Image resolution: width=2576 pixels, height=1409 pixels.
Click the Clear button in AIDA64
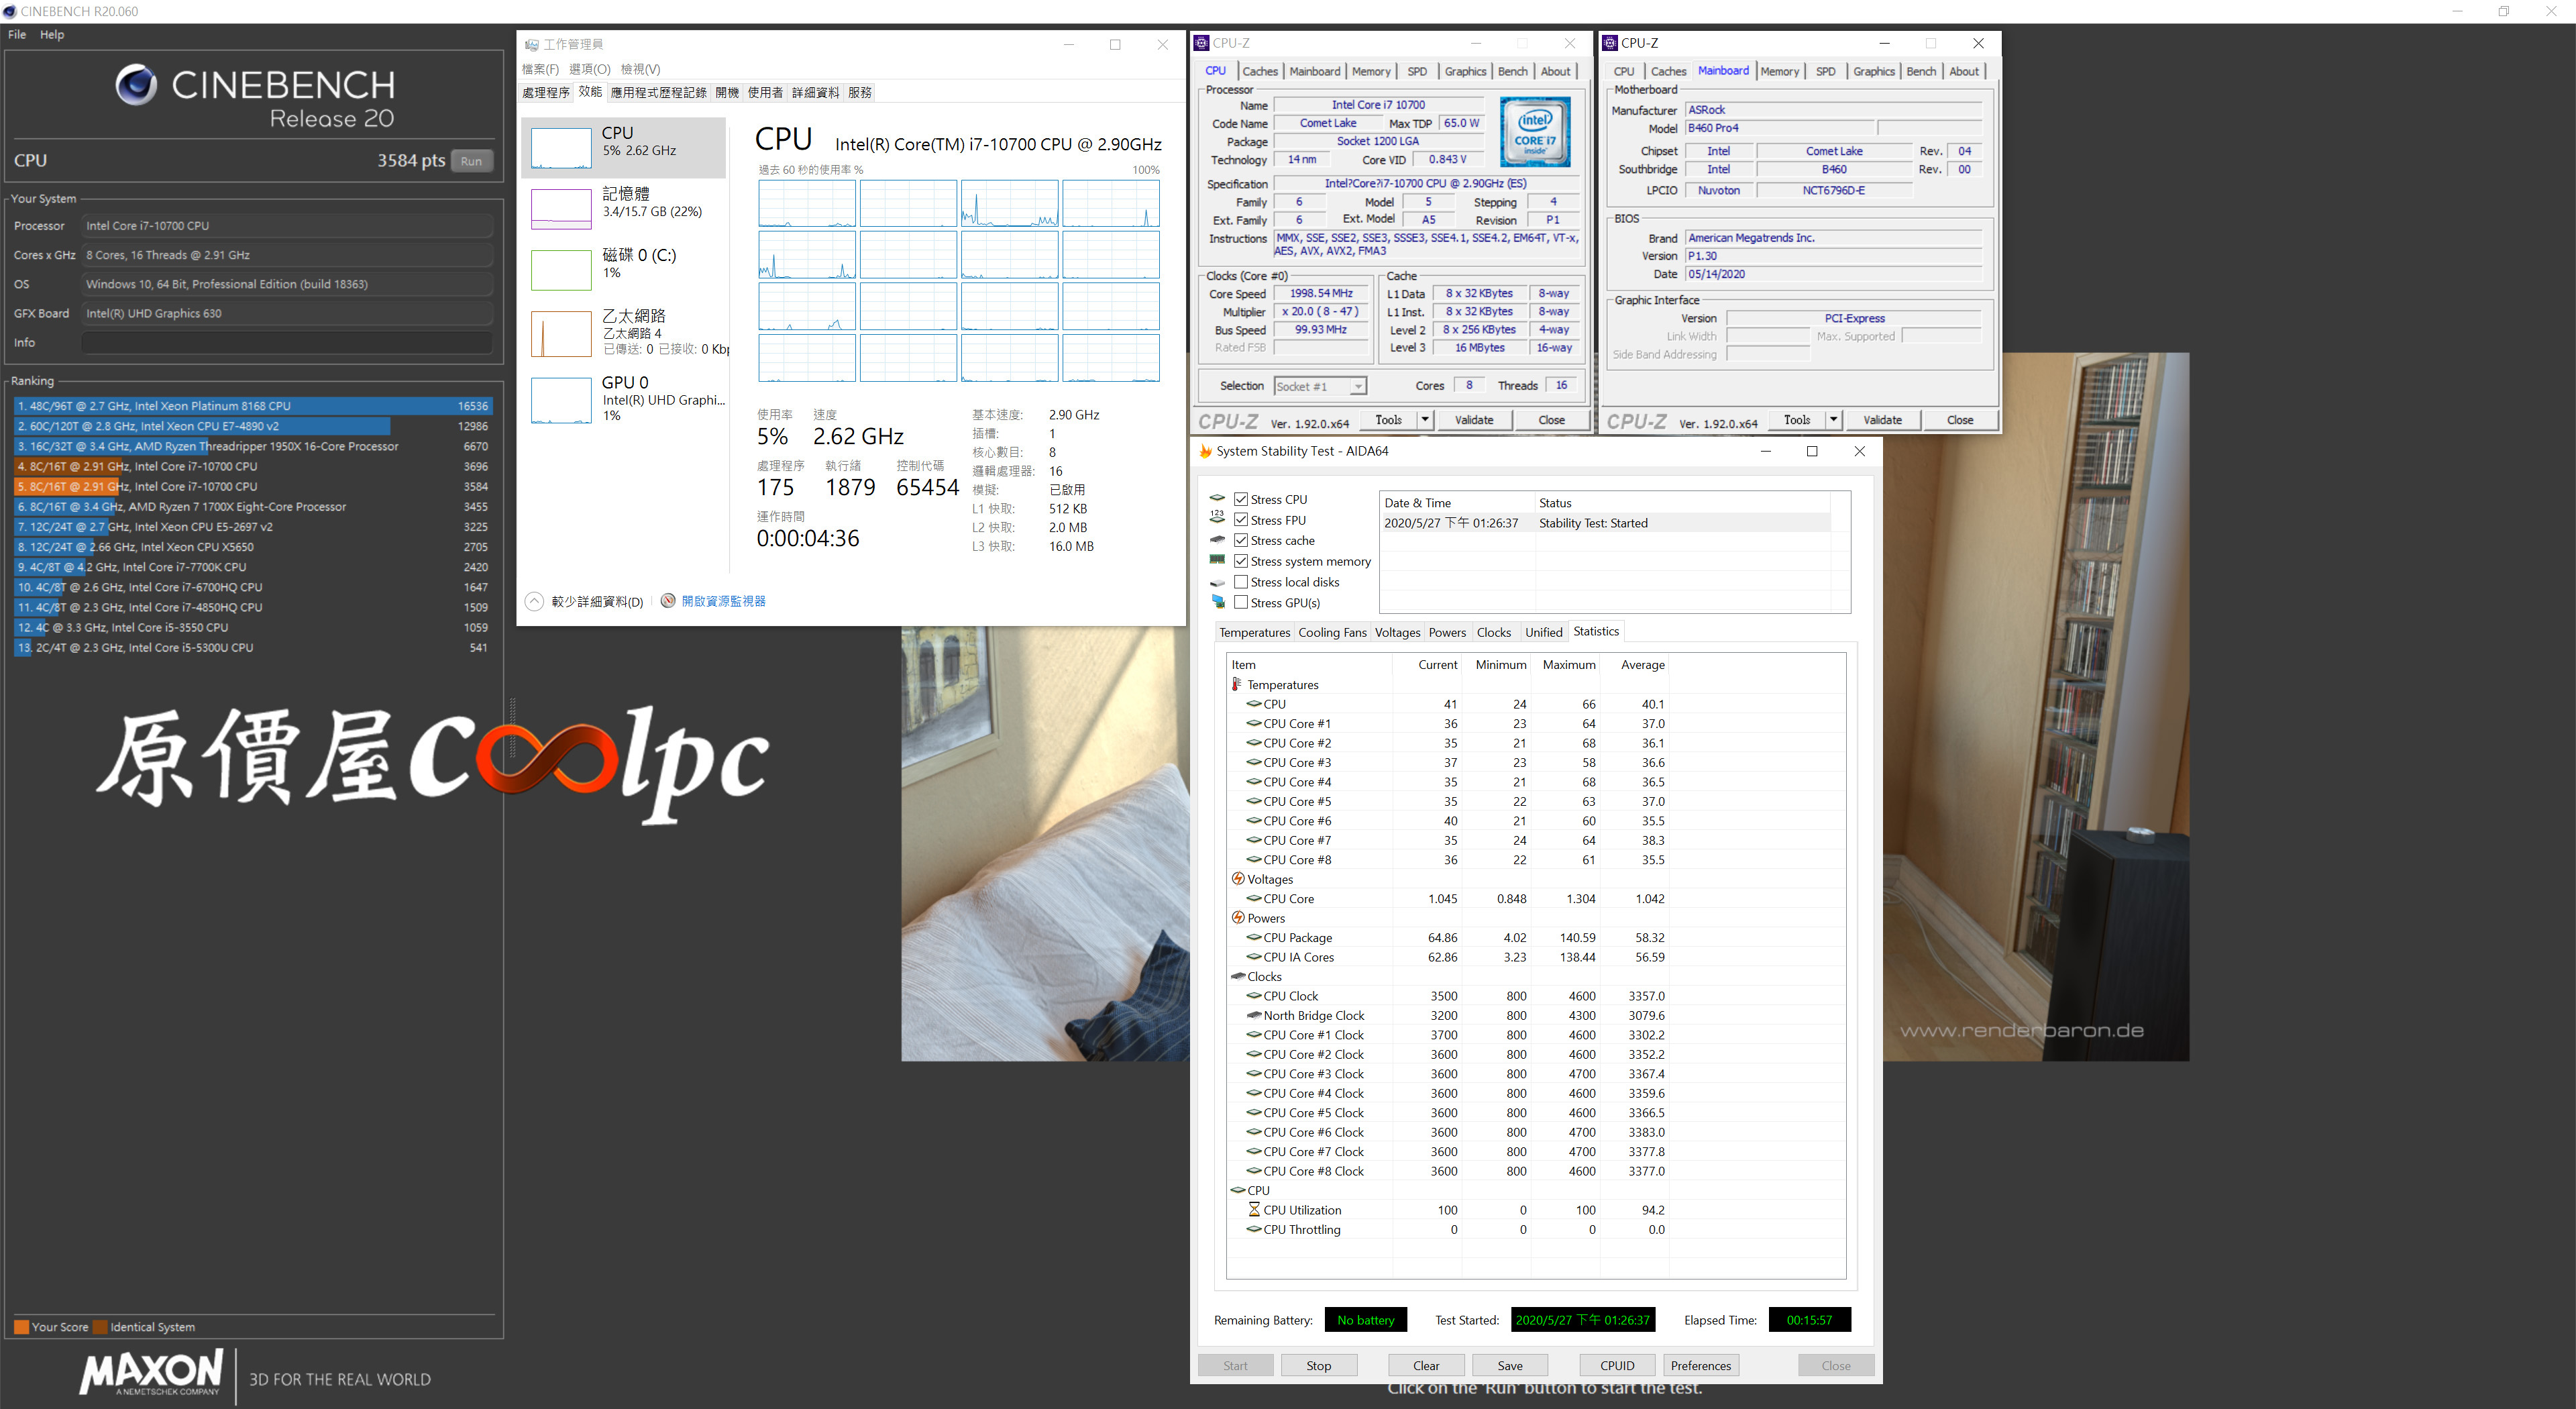(1426, 1365)
